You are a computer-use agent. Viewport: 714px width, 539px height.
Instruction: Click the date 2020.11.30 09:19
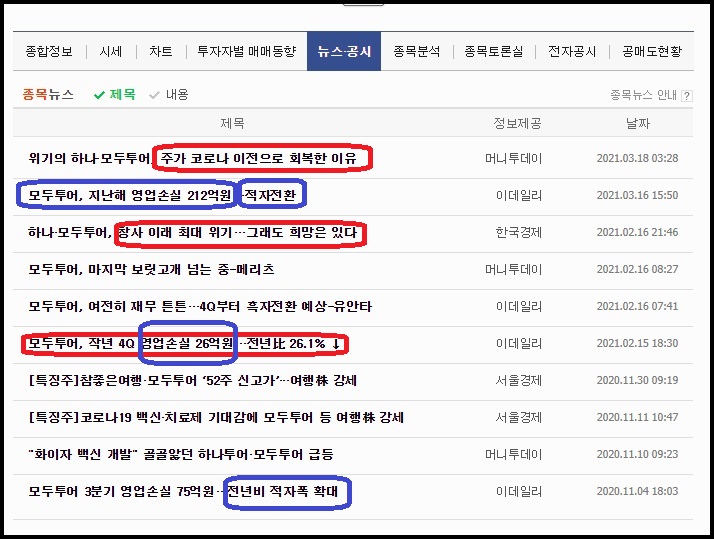pos(638,381)
